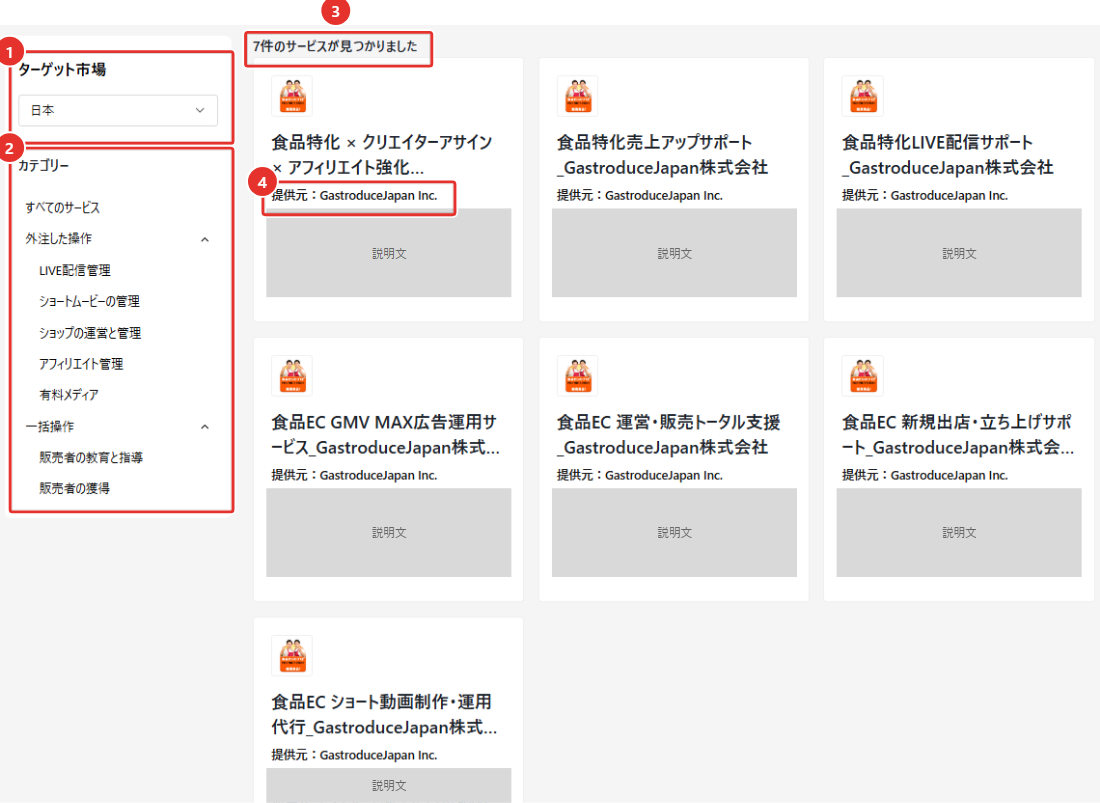This screenshot has height=803, width=1100.
Task: Click logo icon of 食品EC GMV MAX card
Action: (x=292, y=376)
